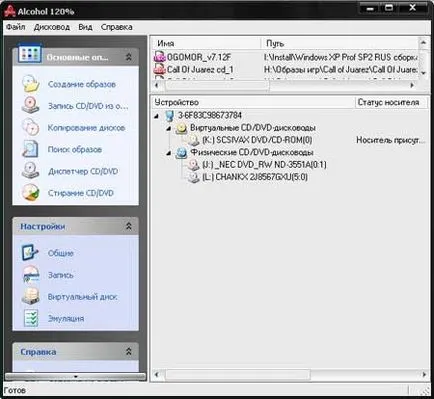Click the Виртуальный диск settings icon

tap(31, 296)
